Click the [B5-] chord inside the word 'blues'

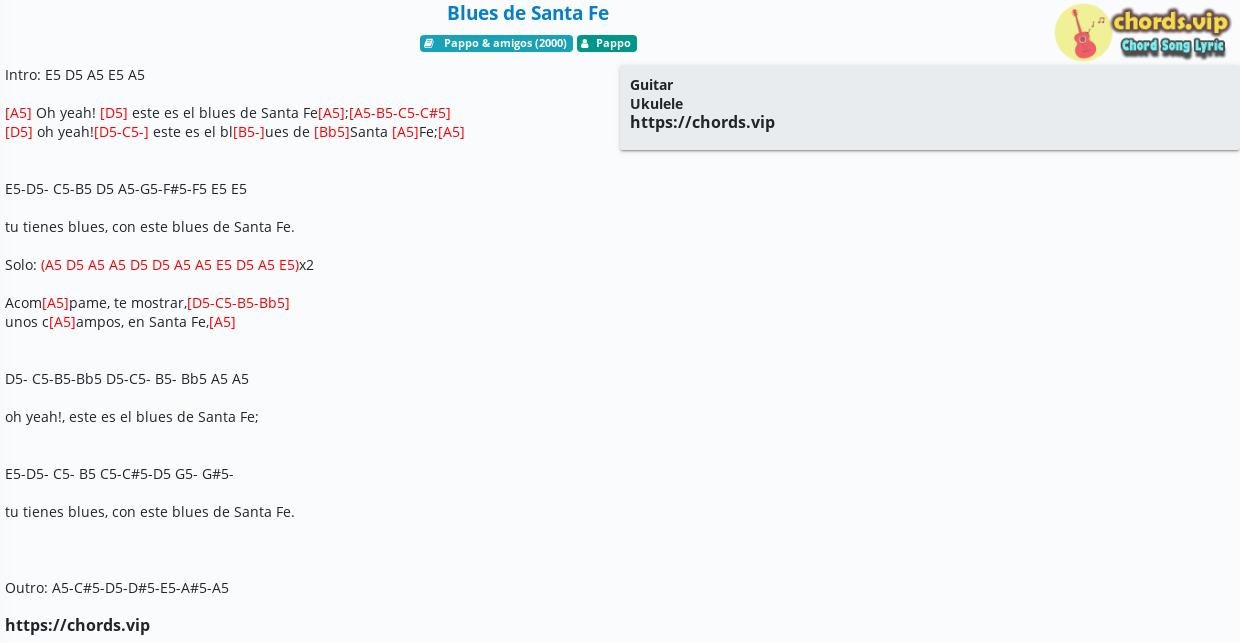tap(249, 132)
